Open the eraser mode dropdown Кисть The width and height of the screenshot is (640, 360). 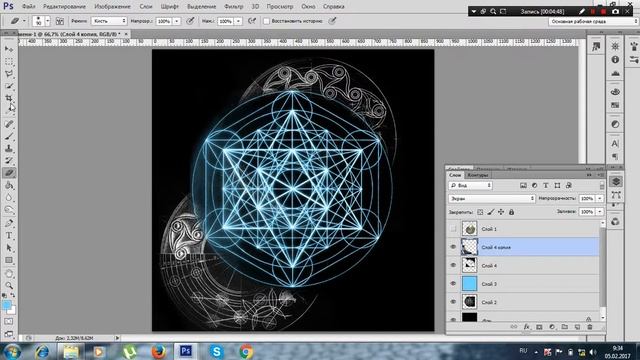coord(109,21)
